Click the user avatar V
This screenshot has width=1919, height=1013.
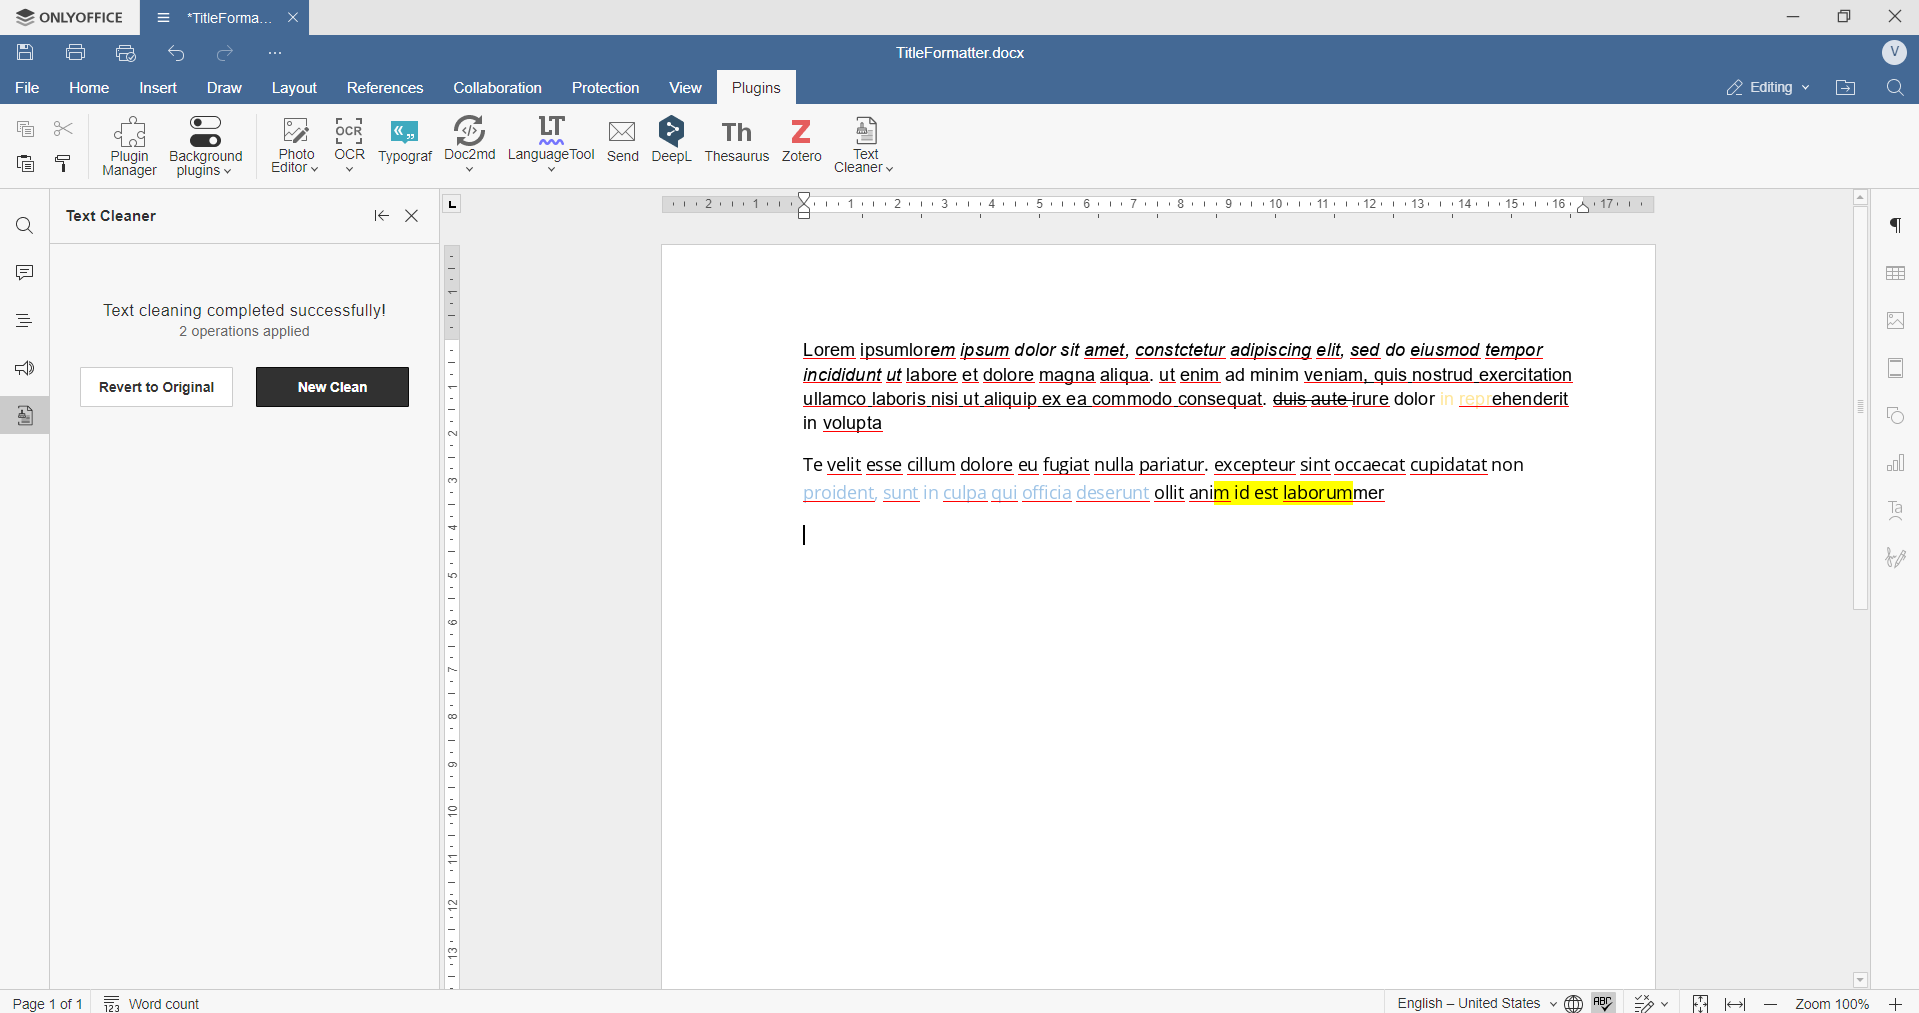click(1894, 53)
